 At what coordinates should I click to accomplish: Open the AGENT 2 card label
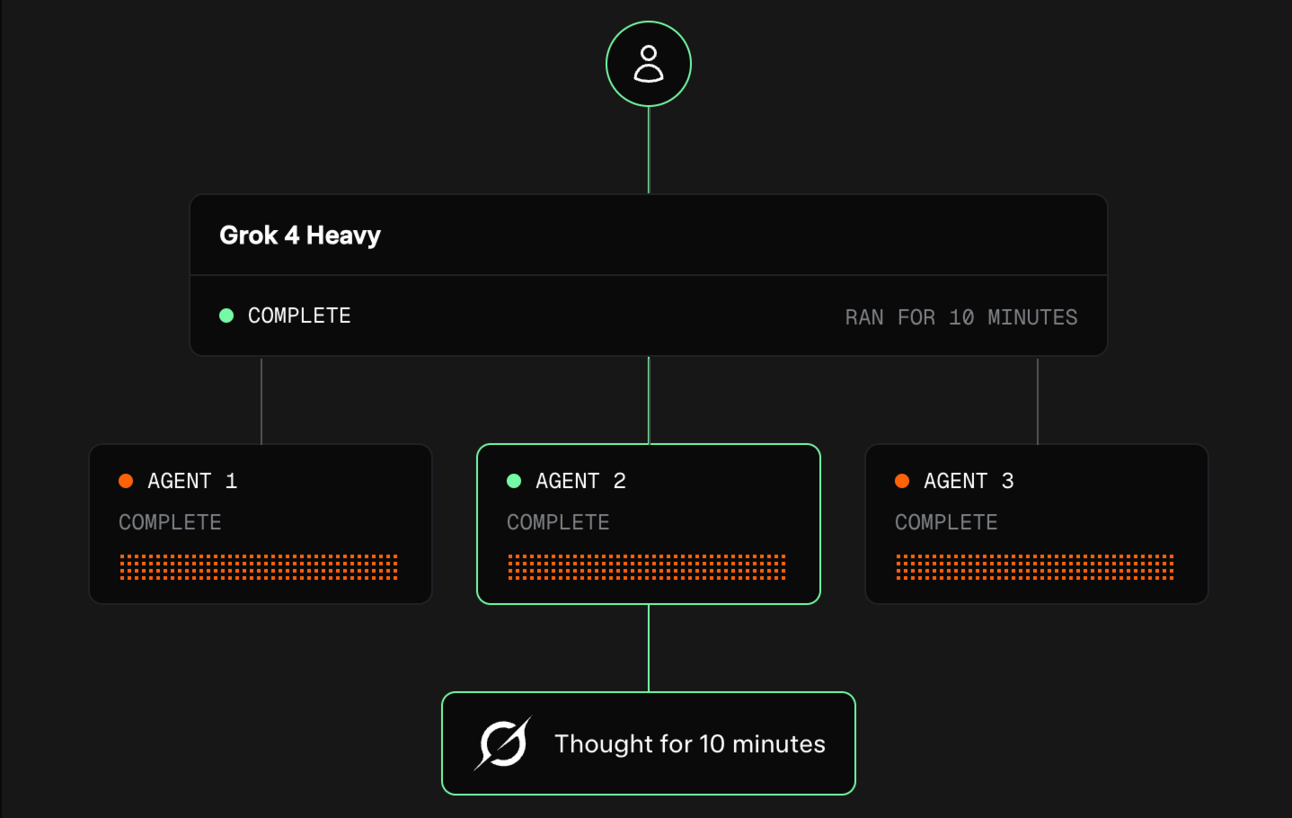tap(580, 481)
